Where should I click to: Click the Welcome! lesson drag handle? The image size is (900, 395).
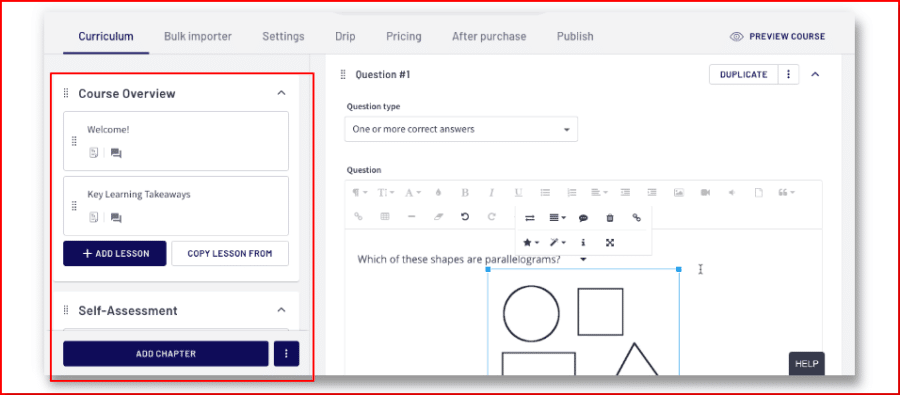pos(74,141)
